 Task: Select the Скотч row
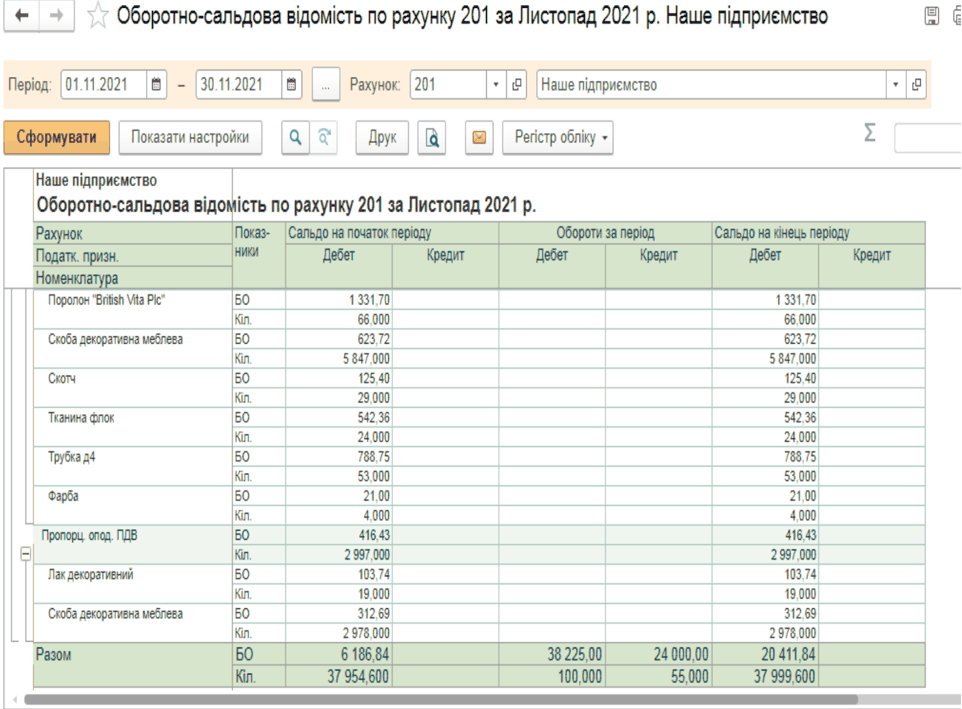point(133,388)
